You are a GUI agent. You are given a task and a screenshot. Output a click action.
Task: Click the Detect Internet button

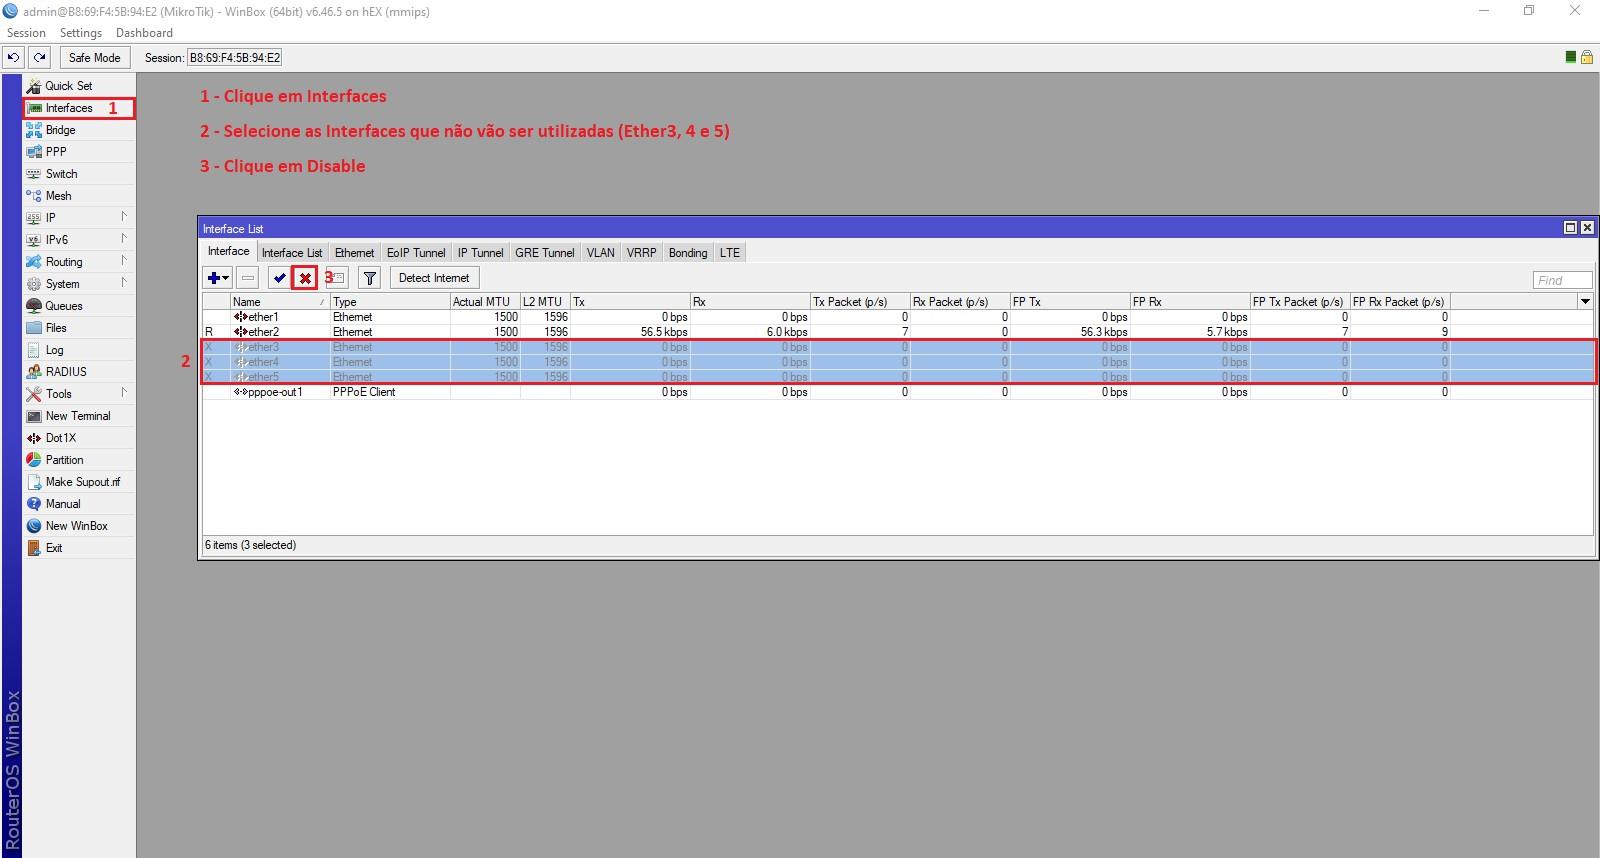click(x=434, y=278)
